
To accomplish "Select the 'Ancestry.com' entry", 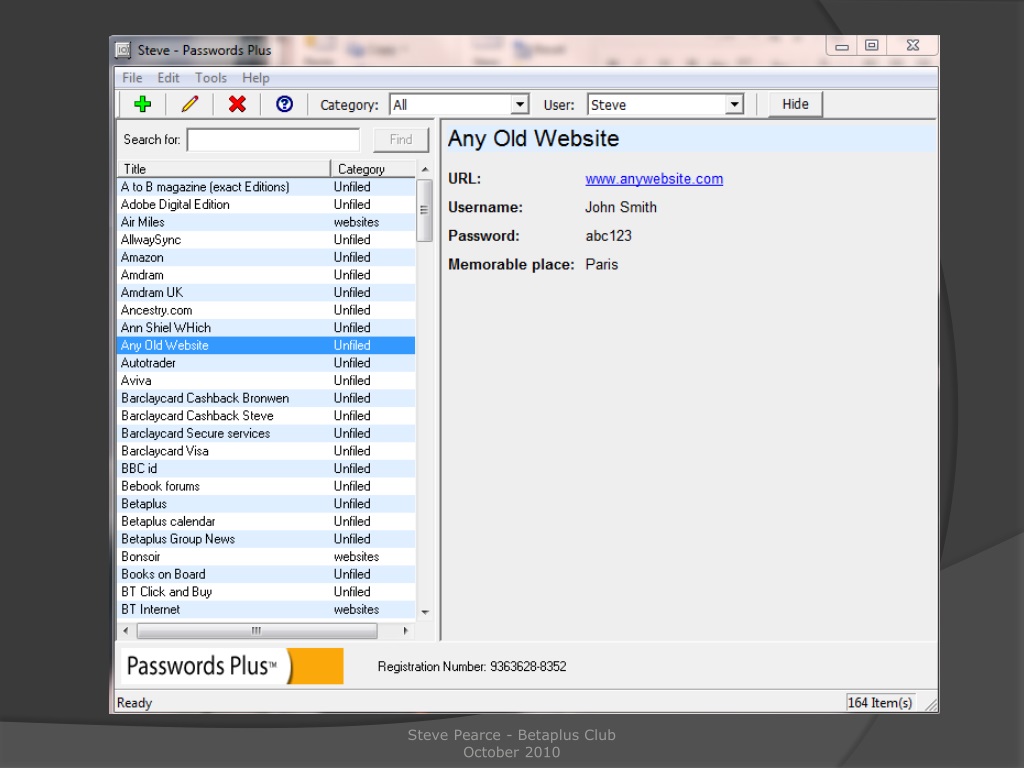I will (266, 310).
